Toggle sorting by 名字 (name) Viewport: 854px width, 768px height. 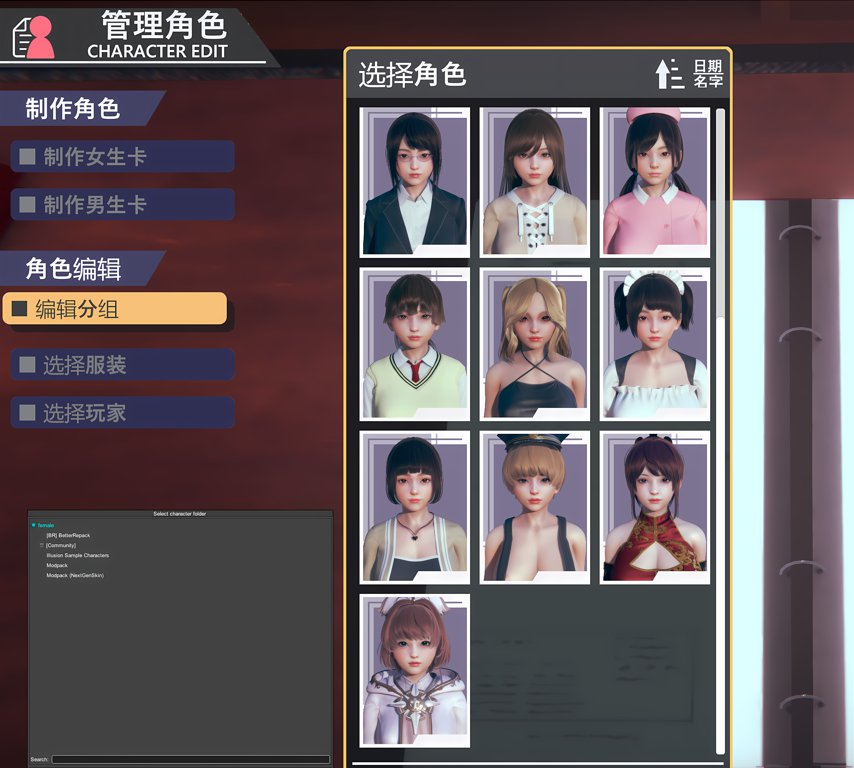click(709, 80)
